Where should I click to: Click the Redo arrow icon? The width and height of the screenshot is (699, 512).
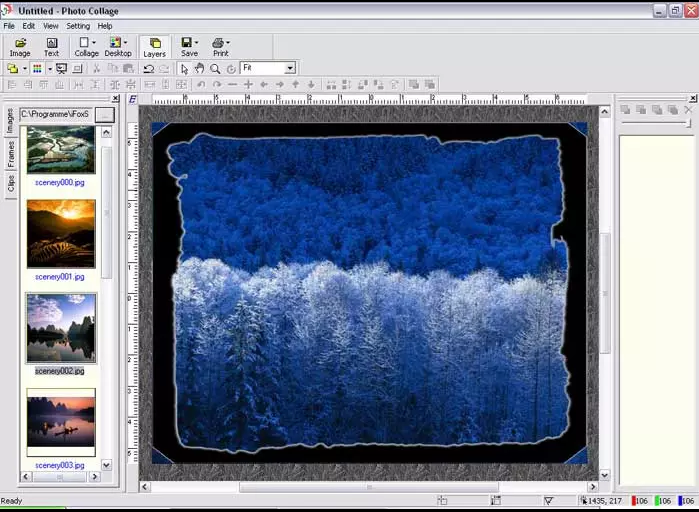coord(164,69)
